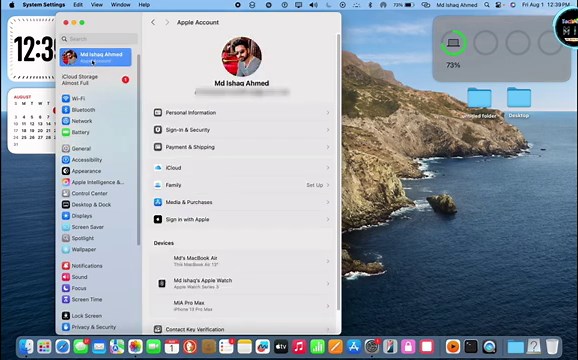This screenshot has width=578, height=360.
Task: Open Control Center settings
Action: (85, 193)
